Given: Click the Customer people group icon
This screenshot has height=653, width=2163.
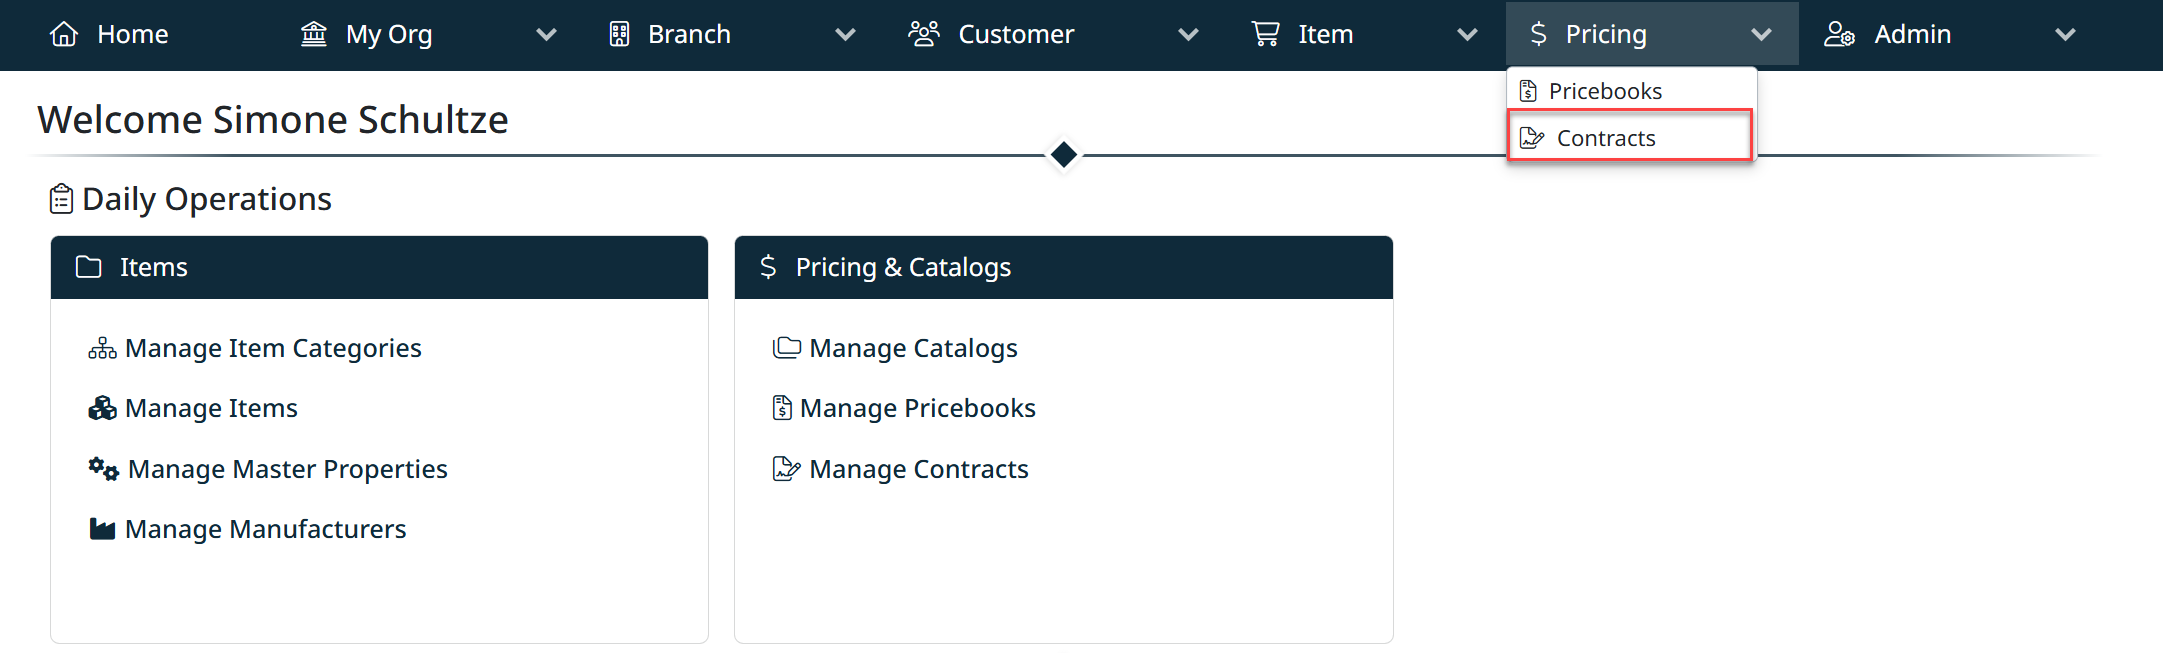Looking at the screenshot, I should coord(924,35).
